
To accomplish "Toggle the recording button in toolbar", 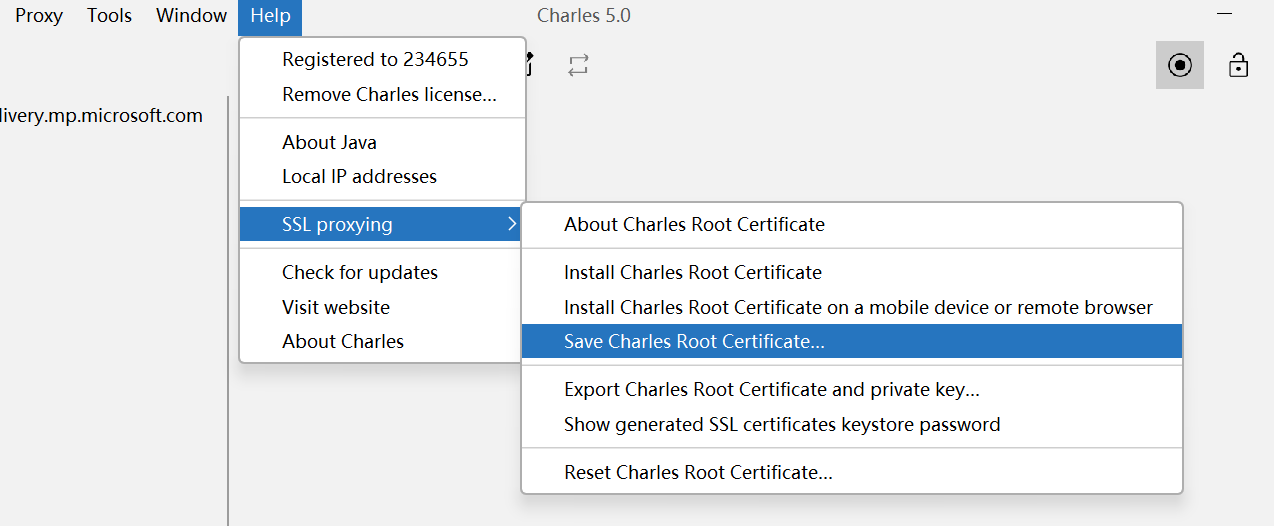I will 1180,65.
